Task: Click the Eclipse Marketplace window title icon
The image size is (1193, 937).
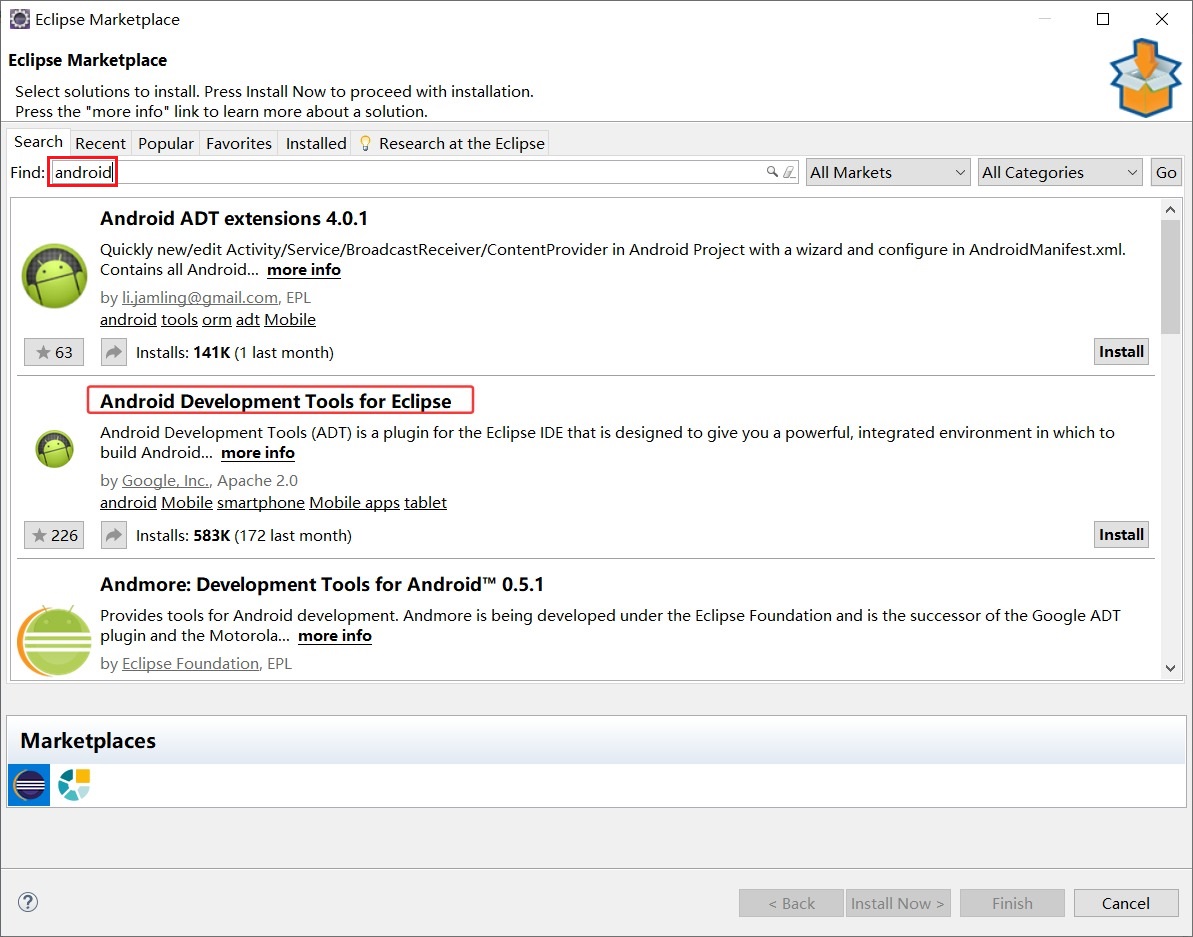Action: [x=20, y=19]
